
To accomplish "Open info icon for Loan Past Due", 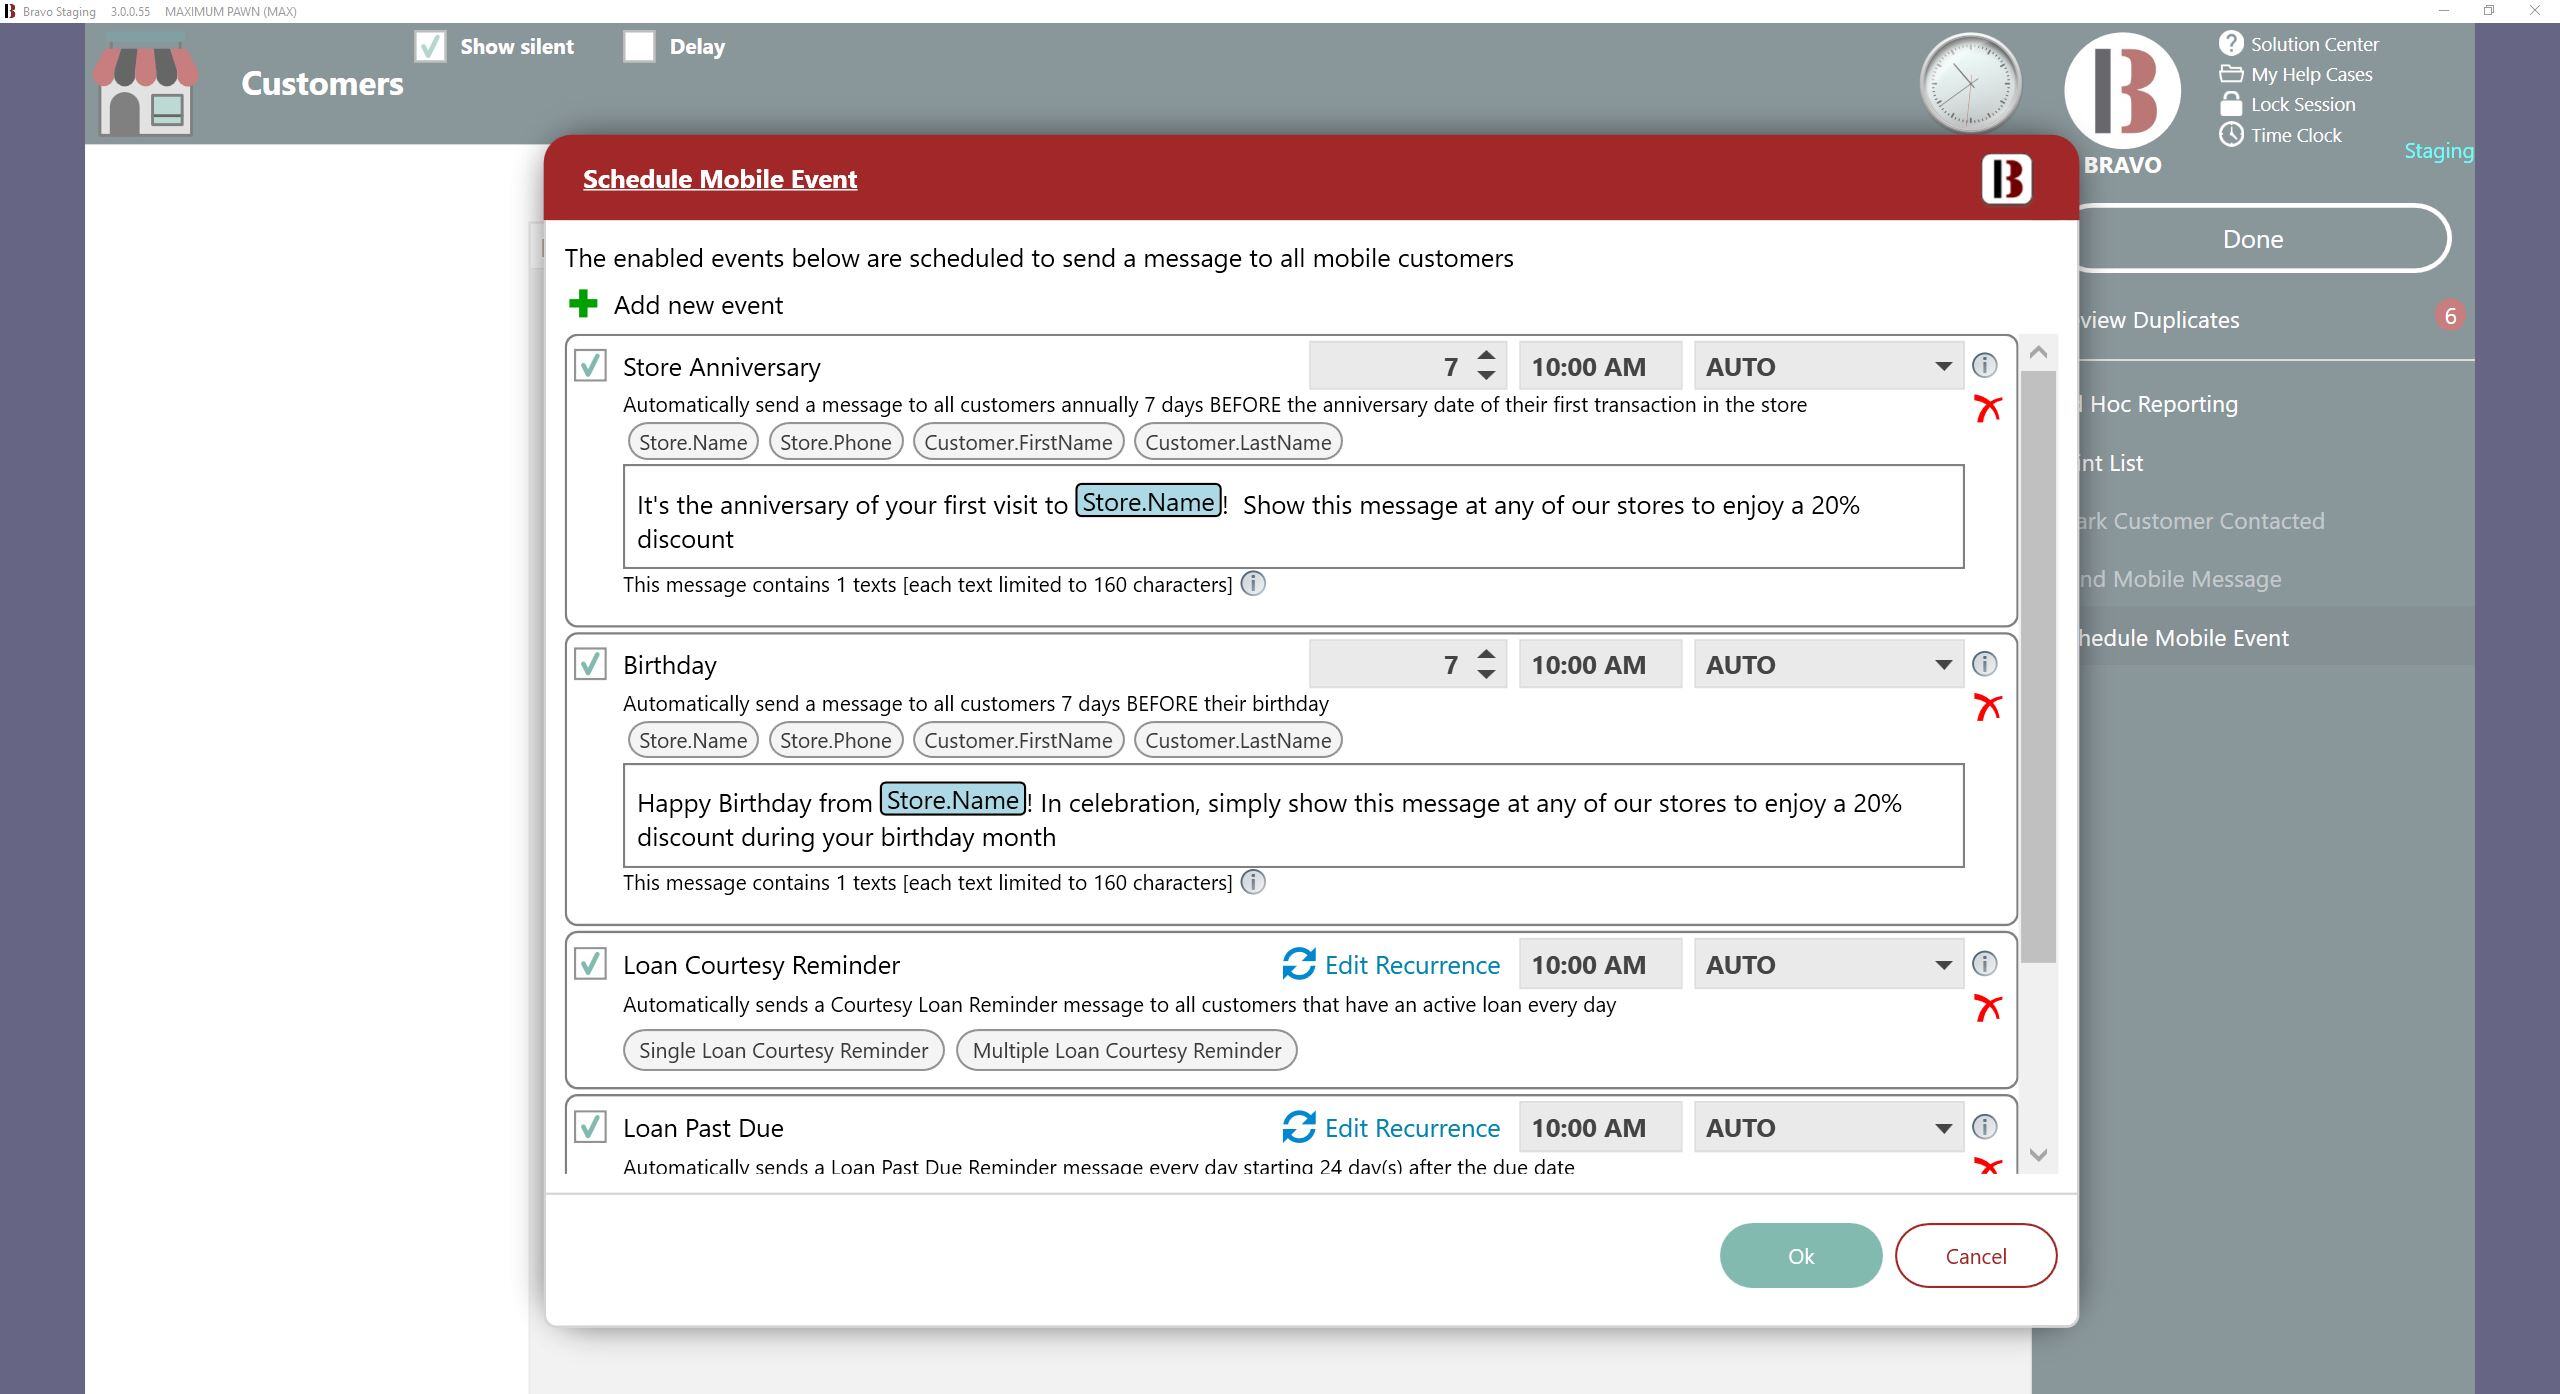I will pyautogui.click(x=1984, y=1127).
